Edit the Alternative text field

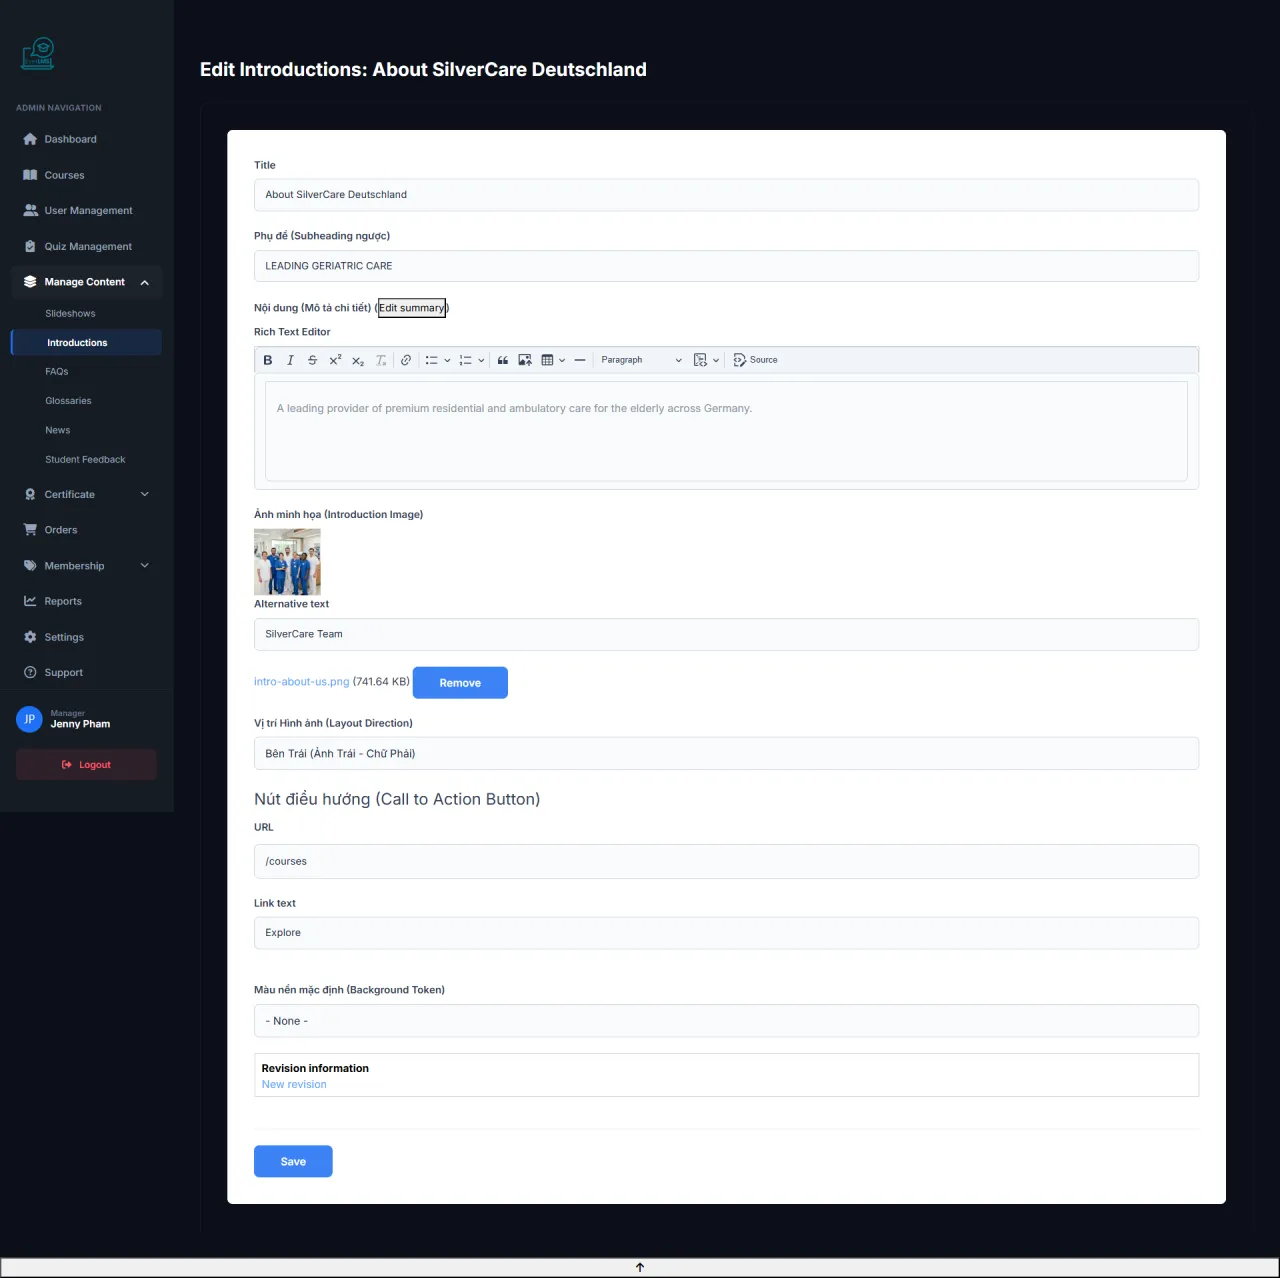click(726, 634)
